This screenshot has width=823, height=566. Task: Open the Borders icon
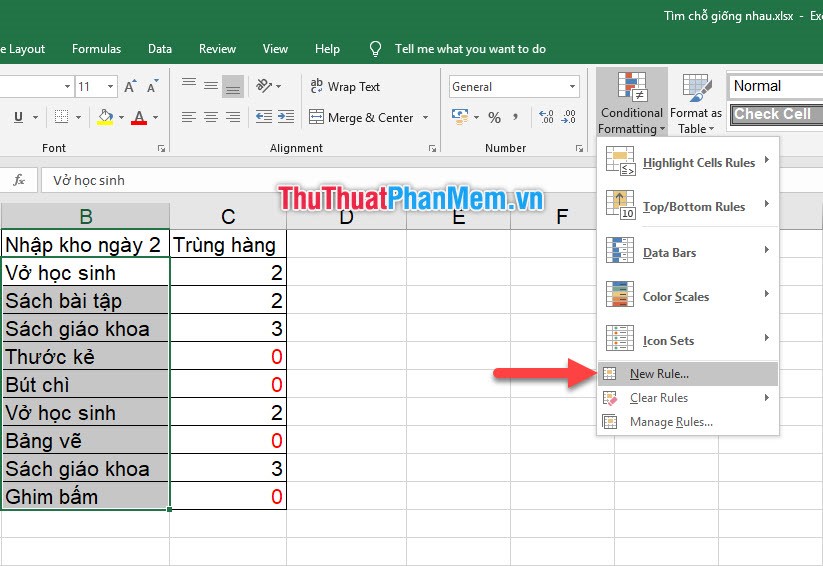click(x=61, y=117)
